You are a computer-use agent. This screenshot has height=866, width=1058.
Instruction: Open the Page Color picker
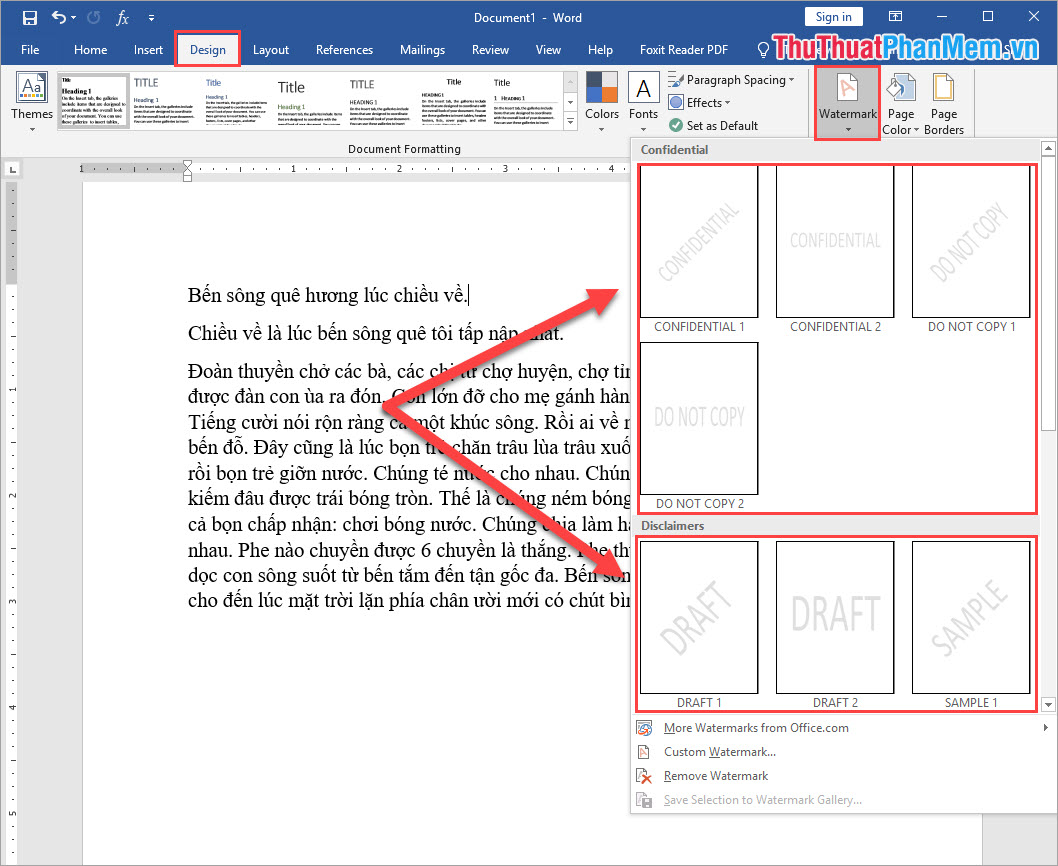[901, 103]
